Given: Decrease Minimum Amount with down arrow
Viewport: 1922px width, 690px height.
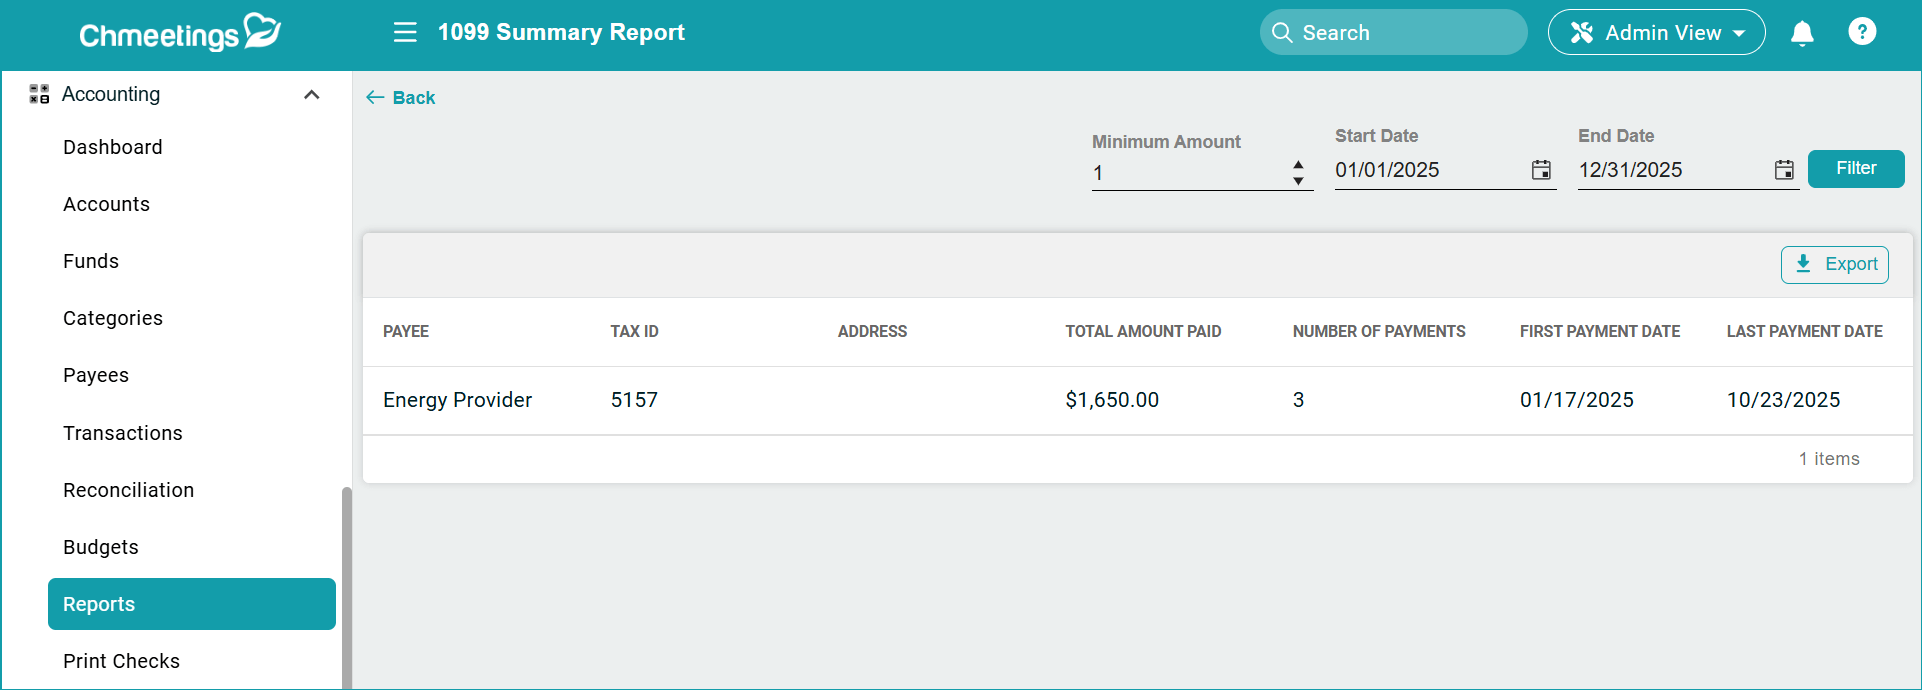Looking at the screenshot, I should pyautogui.click(x=1298, y=181).
